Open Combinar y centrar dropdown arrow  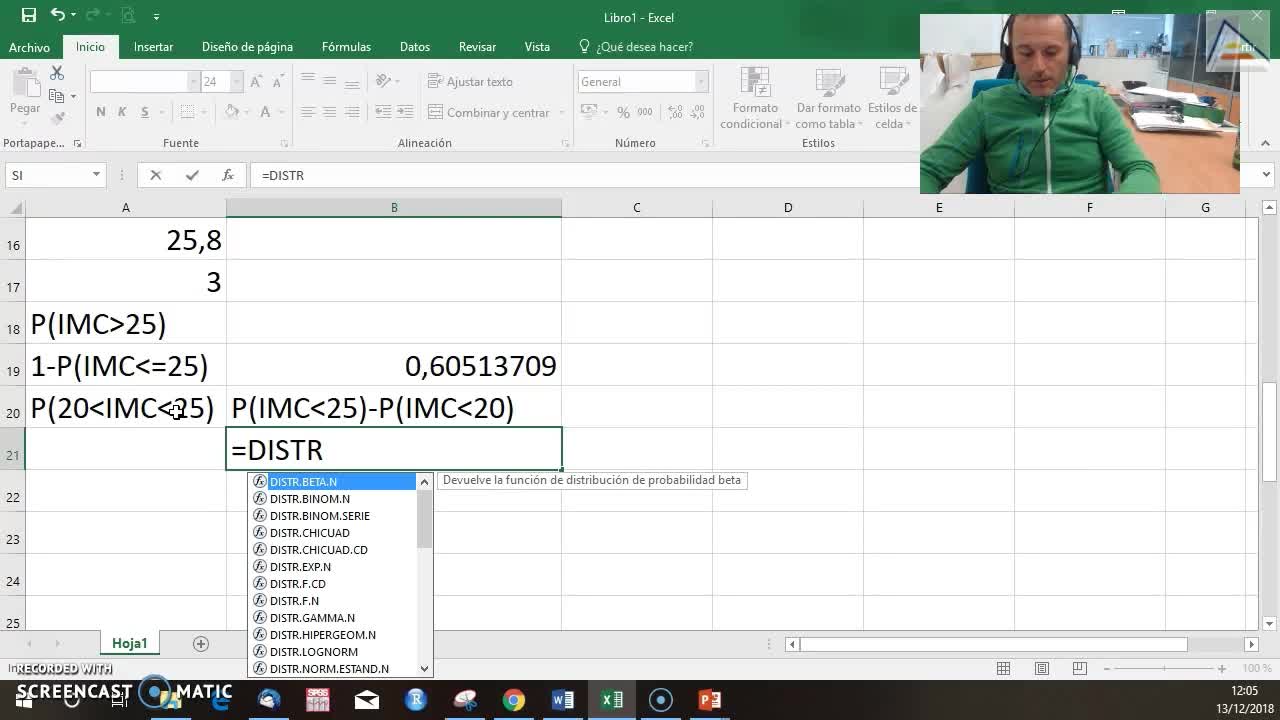[x=561, y=113]
